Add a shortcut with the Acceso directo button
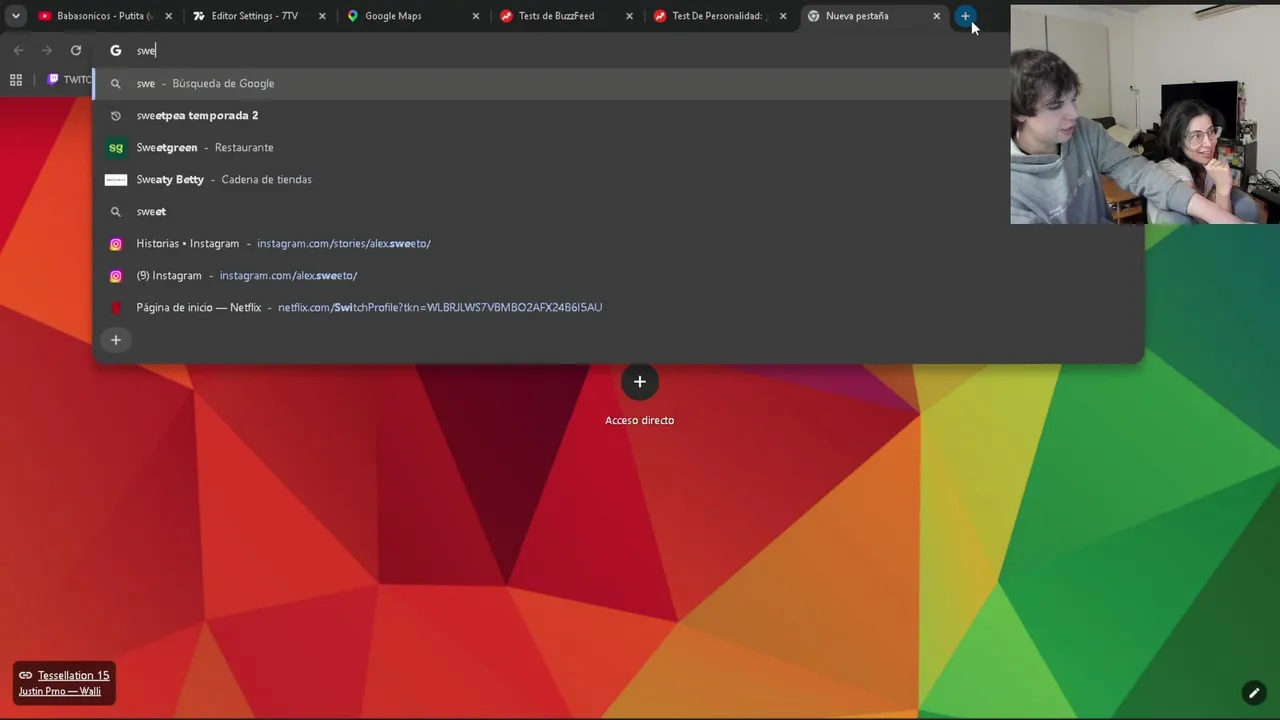The width and height of the screenshot is (1280, 720). pos(640,381)
